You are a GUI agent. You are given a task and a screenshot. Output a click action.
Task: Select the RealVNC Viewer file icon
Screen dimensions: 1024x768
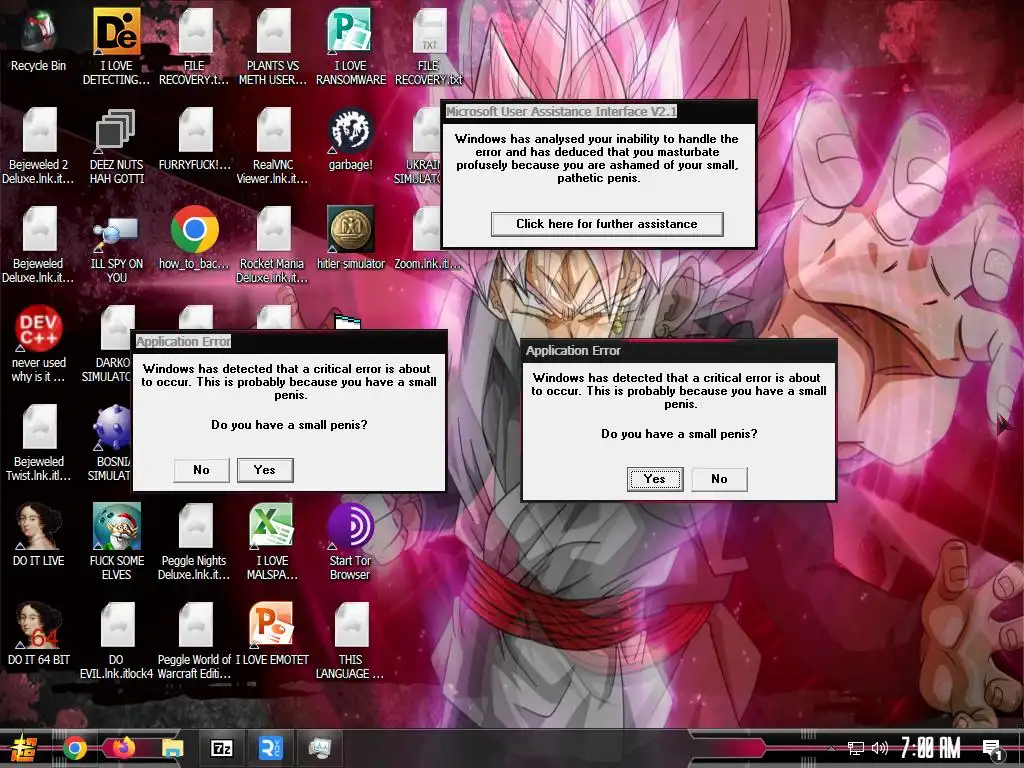pyautogui.click(x=274, y=131)
